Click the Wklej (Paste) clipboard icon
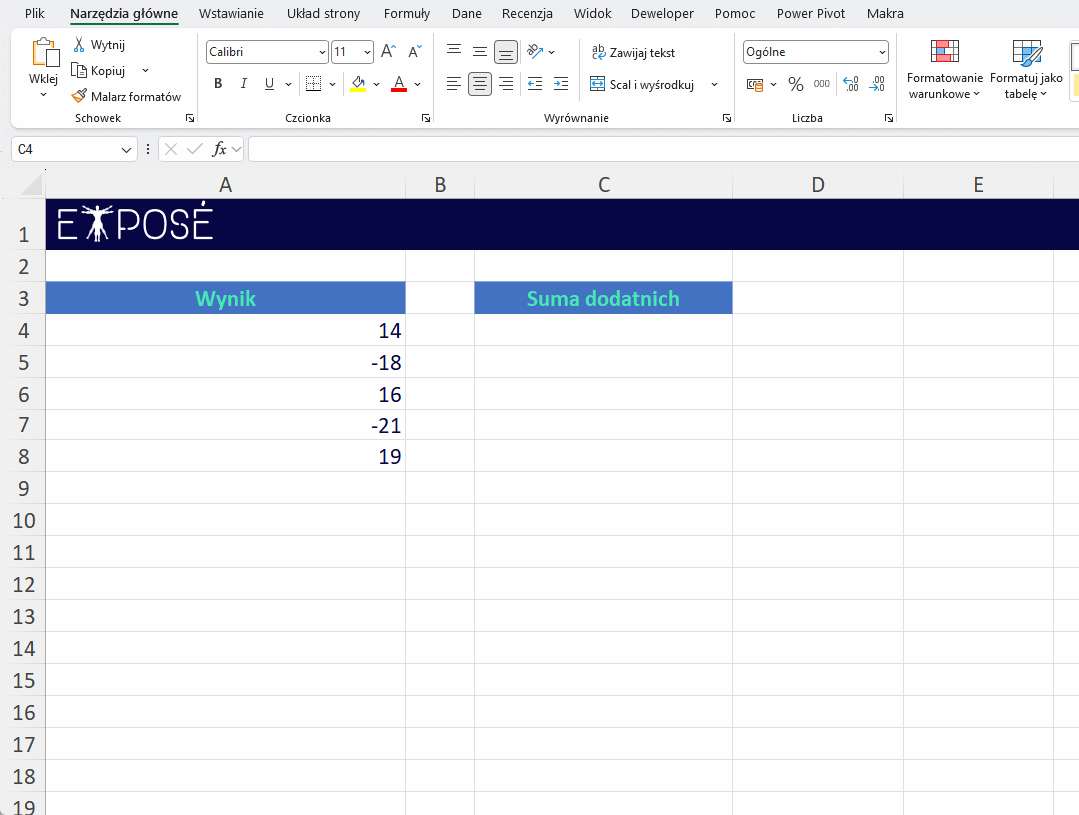The width and height of the screenshot is (1079, 815). 44,57
